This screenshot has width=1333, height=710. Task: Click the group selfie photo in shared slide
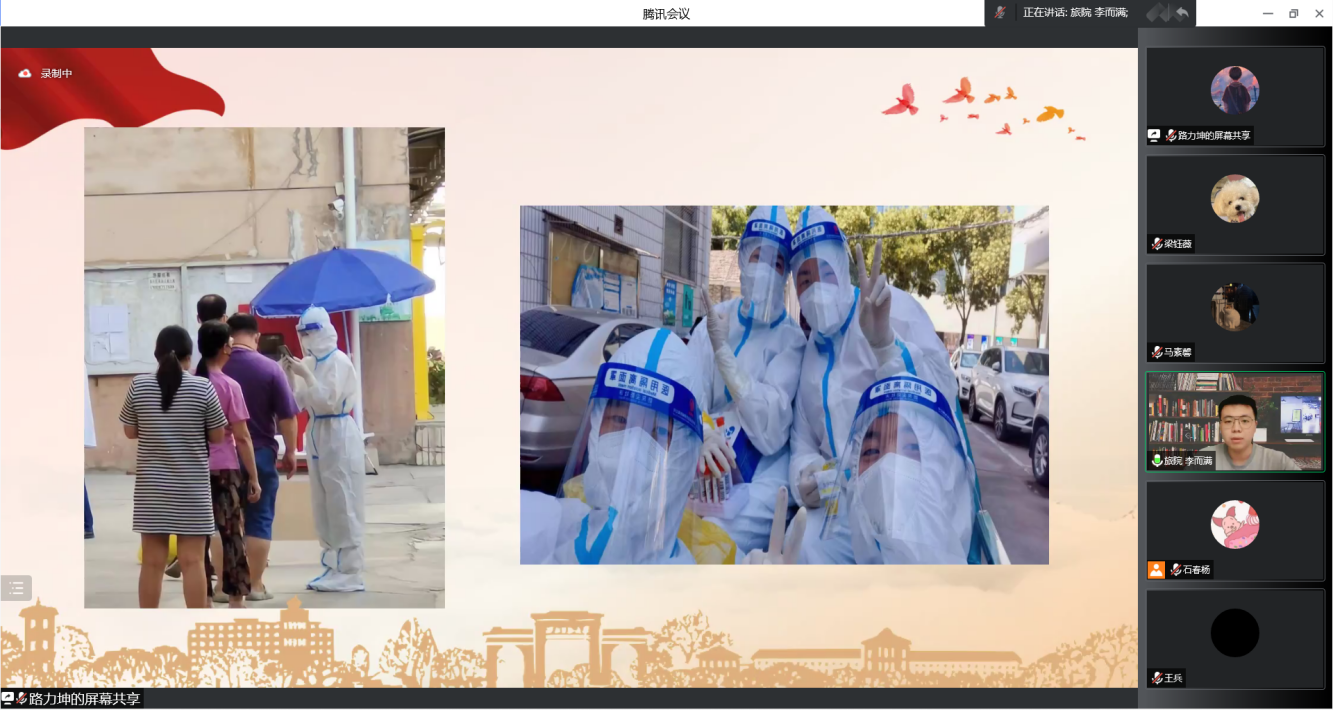(784, 385)
